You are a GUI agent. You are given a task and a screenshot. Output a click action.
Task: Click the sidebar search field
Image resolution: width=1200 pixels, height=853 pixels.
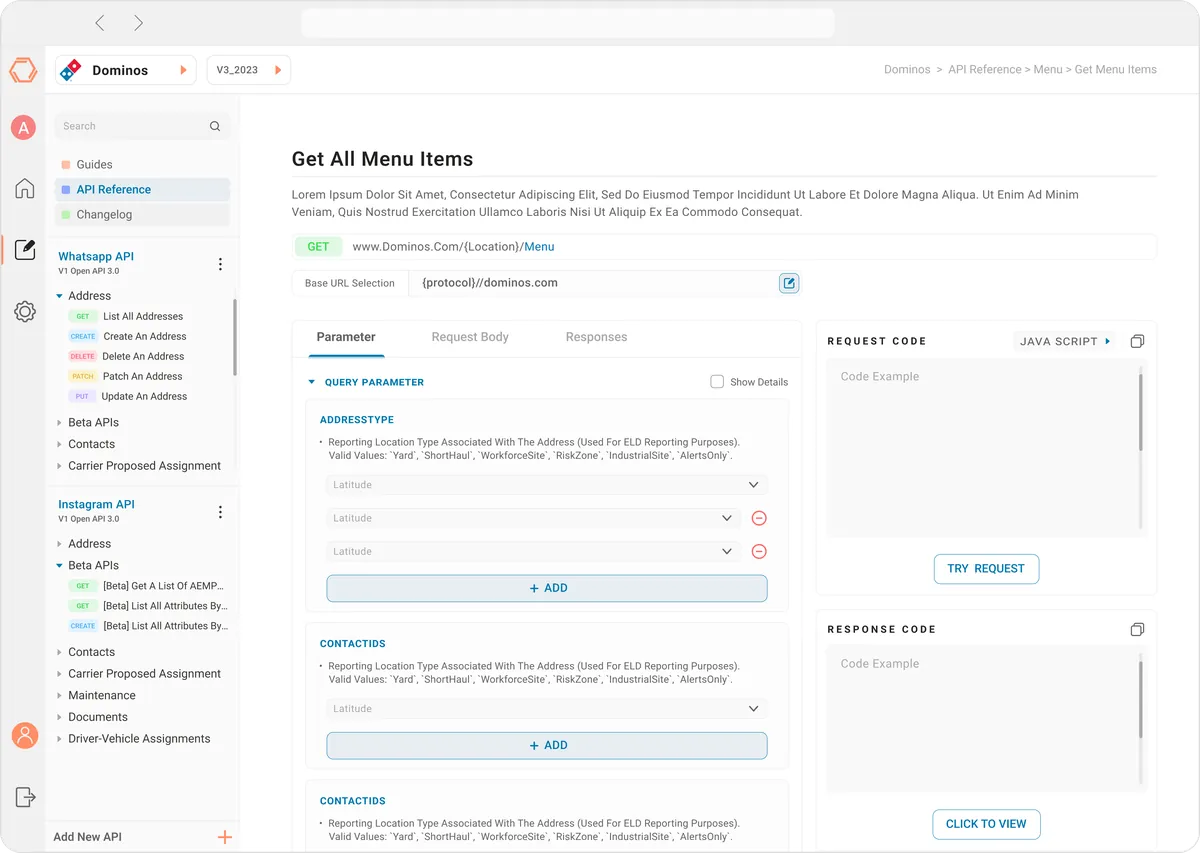tap(142, 126)
